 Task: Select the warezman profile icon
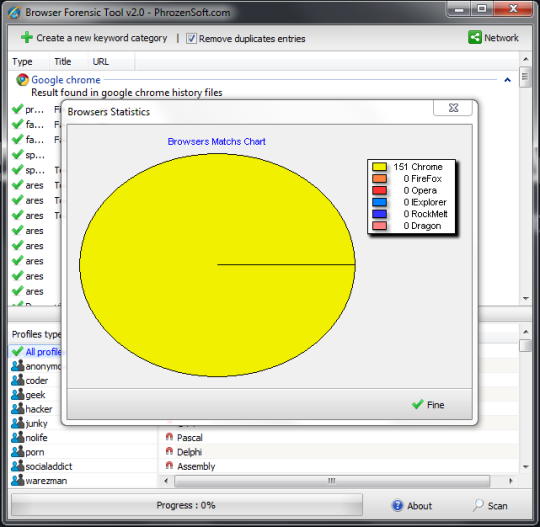tap(18, 480)
